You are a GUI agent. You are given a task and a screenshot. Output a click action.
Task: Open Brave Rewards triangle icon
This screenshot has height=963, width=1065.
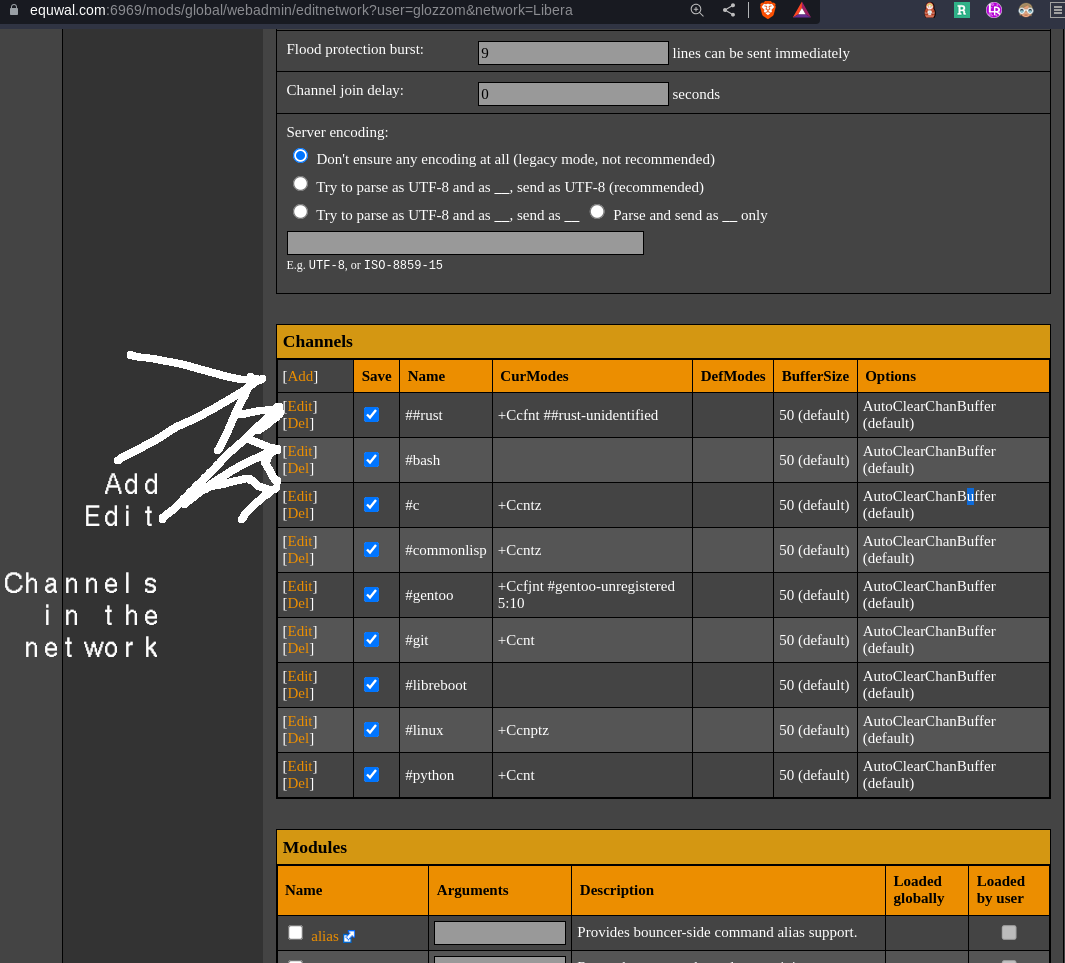point(801,10)
